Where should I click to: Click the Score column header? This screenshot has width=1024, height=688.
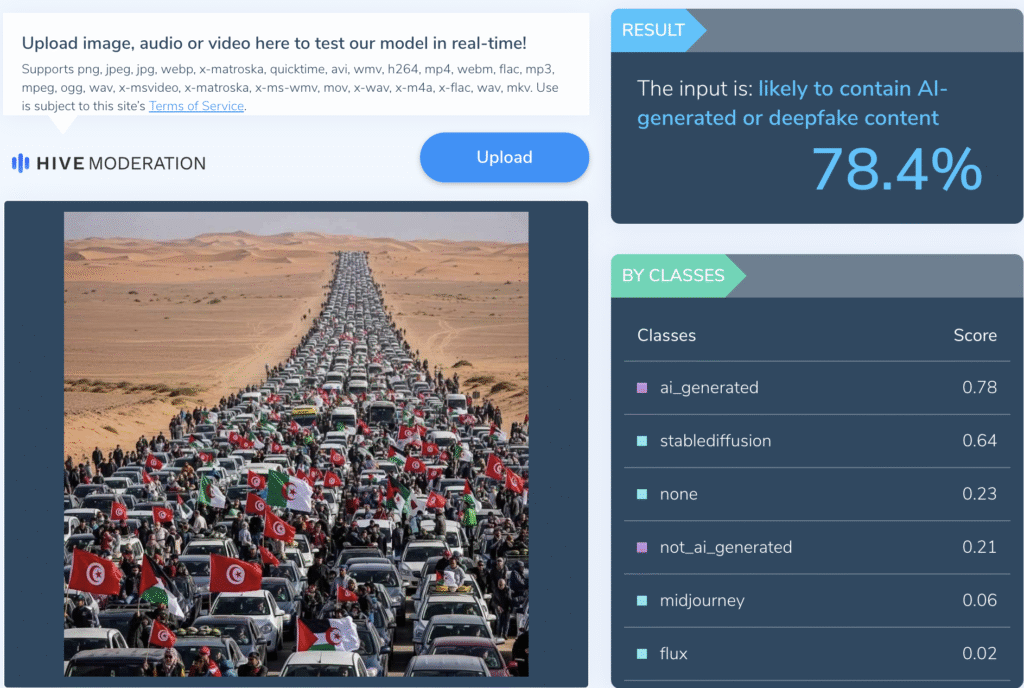pos(975,336)
